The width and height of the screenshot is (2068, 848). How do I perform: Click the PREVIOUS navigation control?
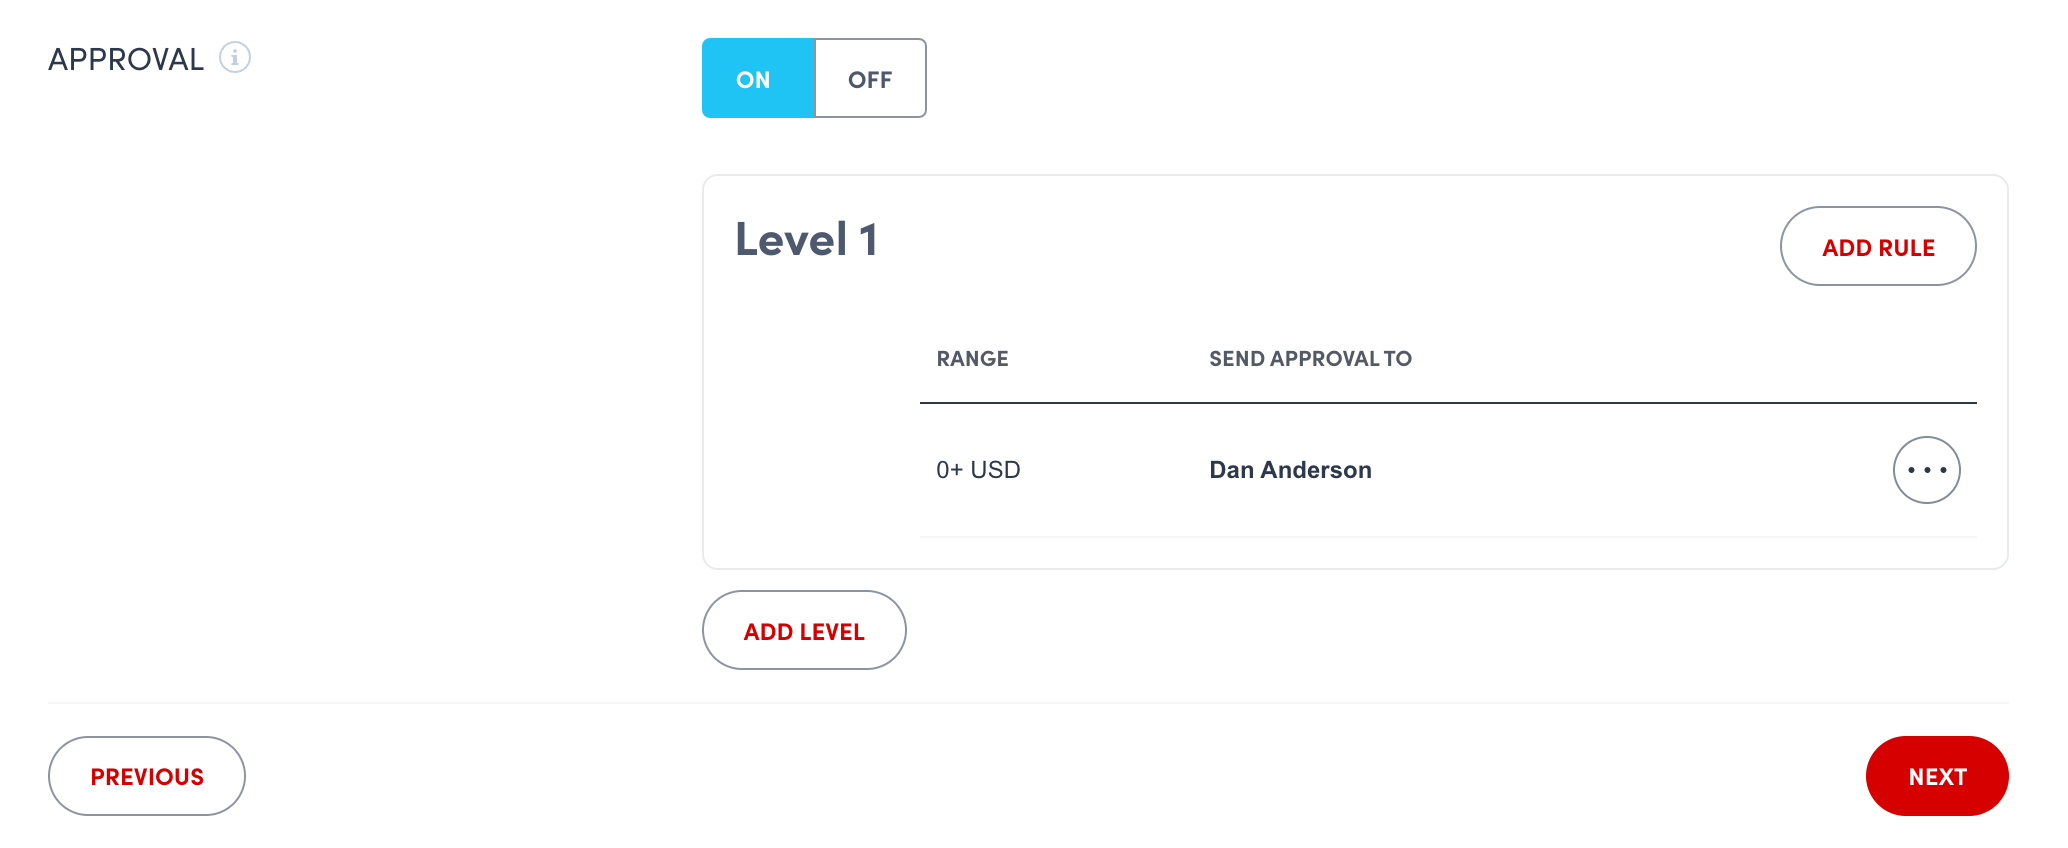146,776
